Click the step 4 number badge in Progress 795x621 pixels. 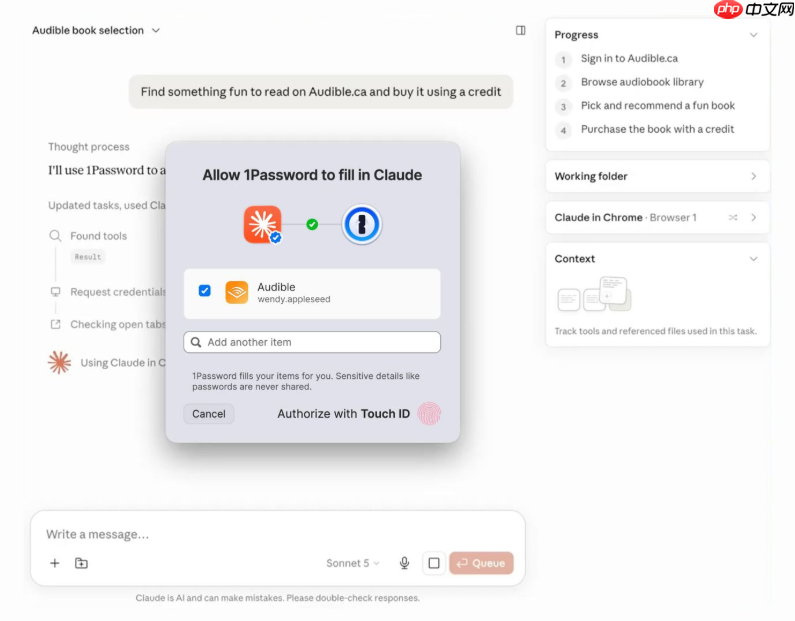pos(563,130)
